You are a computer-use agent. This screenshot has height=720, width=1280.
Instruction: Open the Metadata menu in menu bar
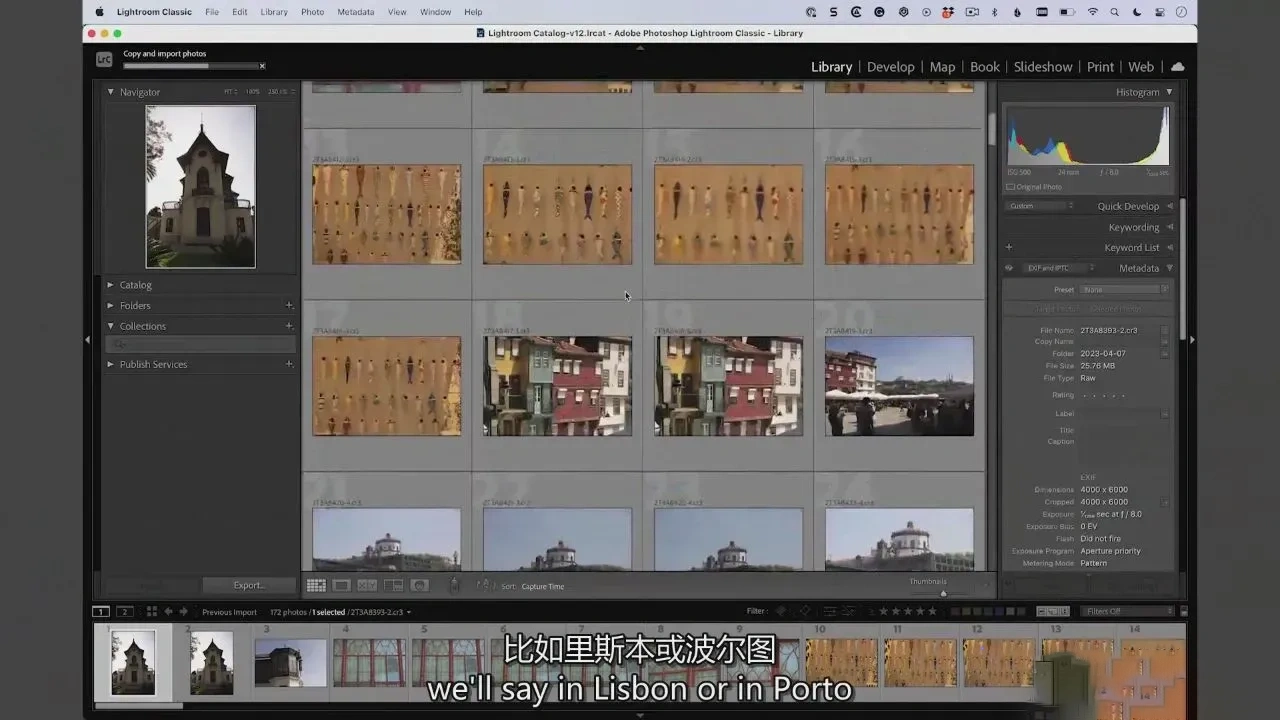(355, 12)
